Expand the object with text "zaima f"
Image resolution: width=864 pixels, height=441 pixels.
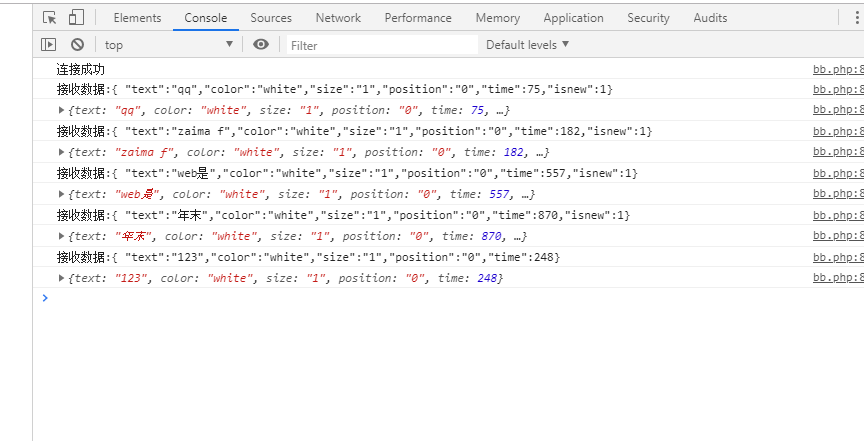coord(62,152)
